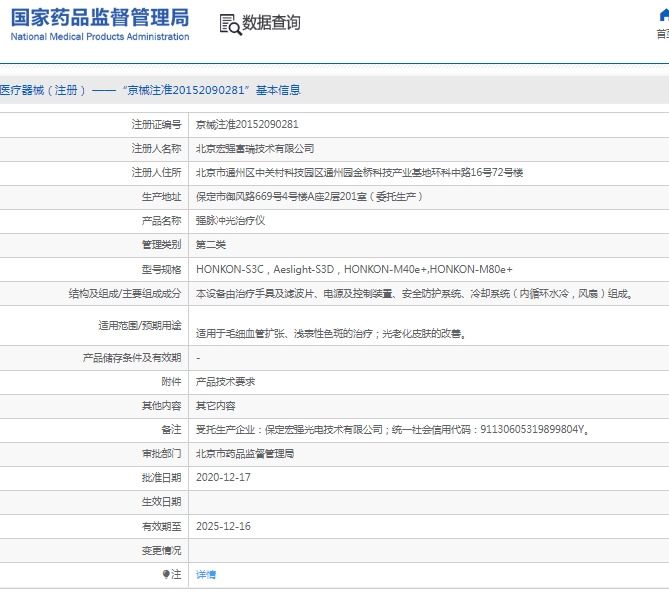This screenshot has width=669, height=595.
Task: Select the model list starting HONKON-S3C
Action: click(x=354, y=269)
